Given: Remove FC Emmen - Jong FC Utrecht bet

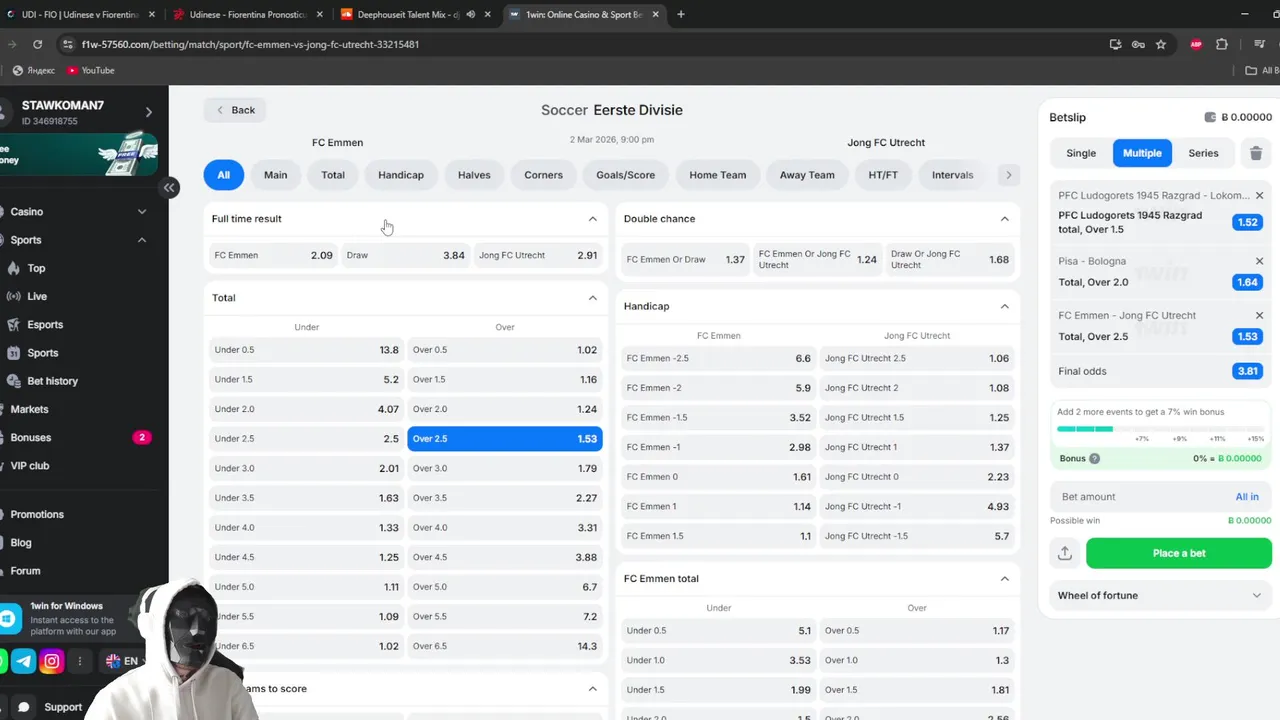Looking at the screenshot, I should (1259, 315).
